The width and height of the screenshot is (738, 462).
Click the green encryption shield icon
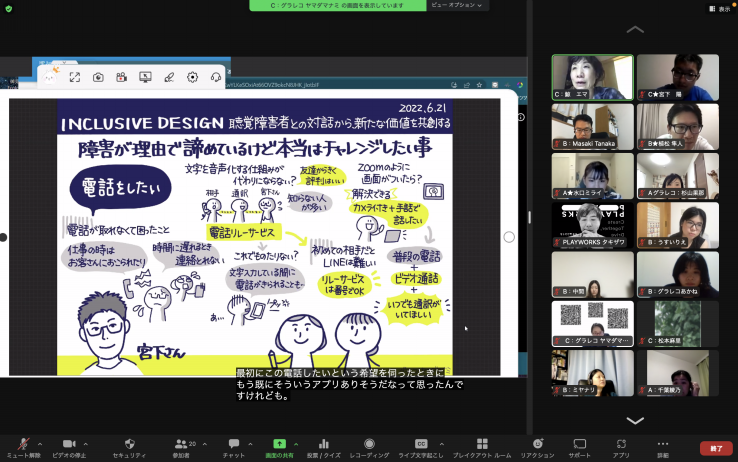8,8
